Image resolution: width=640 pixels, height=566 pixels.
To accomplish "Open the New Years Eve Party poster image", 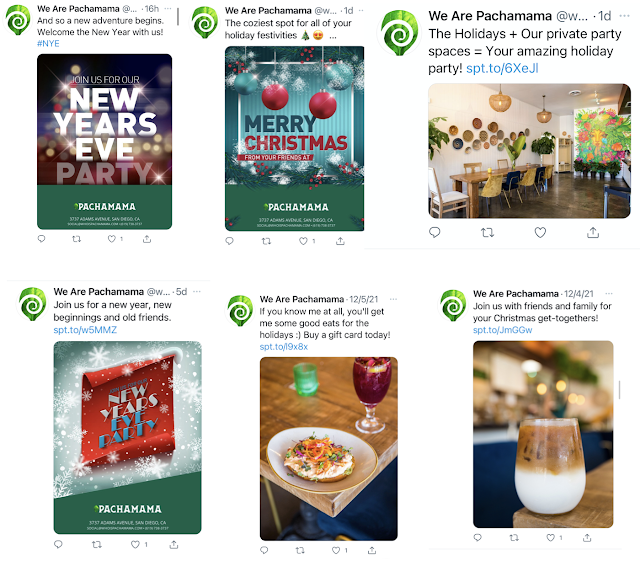I will click(x=104, y=142).
